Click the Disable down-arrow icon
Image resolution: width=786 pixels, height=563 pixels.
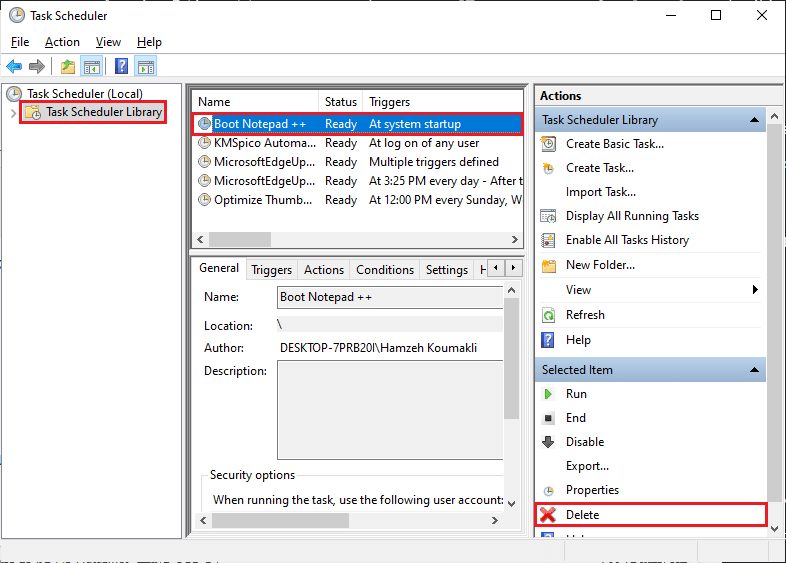pyautogui.click(x=548, y=442)
